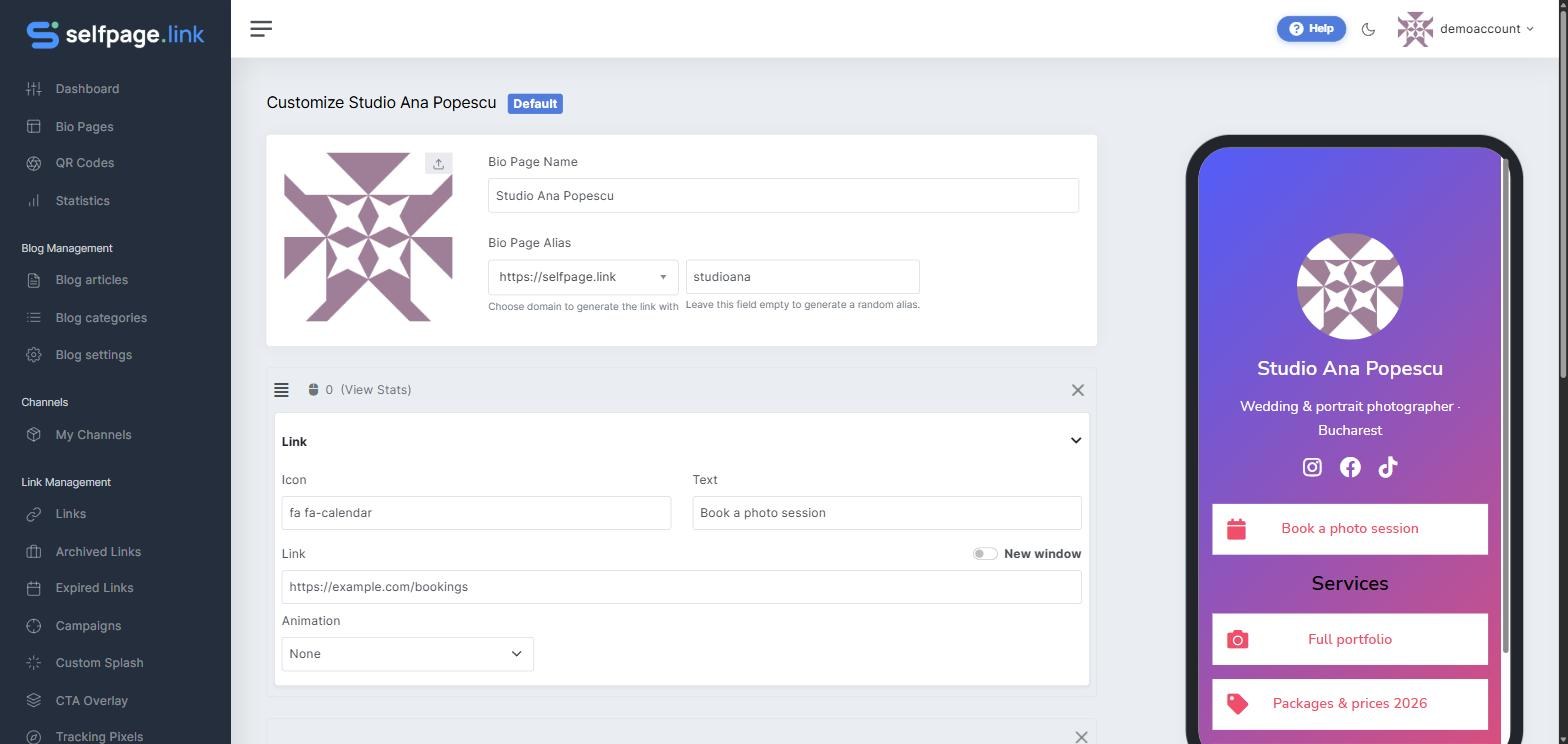Open TikTok icon in phone preview

point(1387,467)
